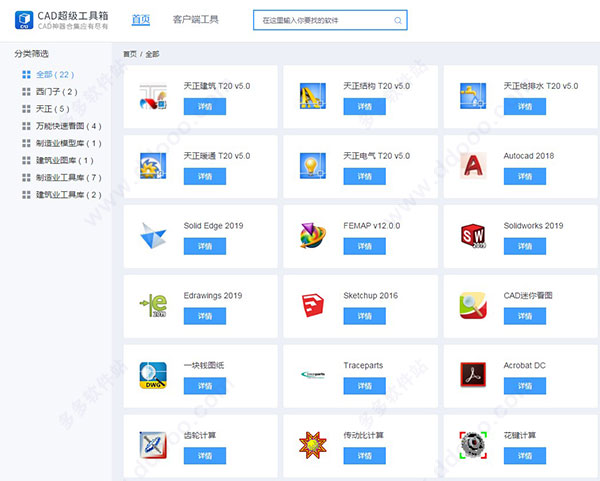Screen dimensions: 600x481
Task: Click the 花键计算 gear icon
Action: pyautogui.click(x=473, y=445)
